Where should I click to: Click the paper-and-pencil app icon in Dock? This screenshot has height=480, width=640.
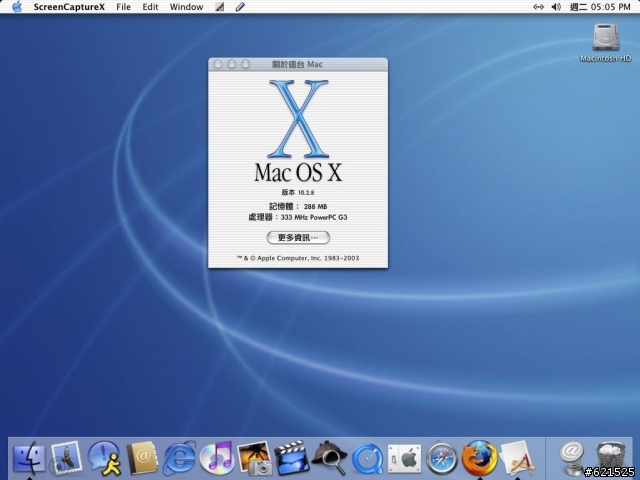[x=517, y=458]
